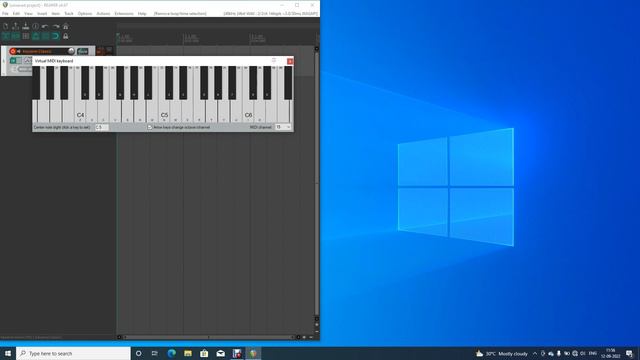Screen dimensions: 640x360
Task: Click the taskbar clock and date
Action: [610, 353]
